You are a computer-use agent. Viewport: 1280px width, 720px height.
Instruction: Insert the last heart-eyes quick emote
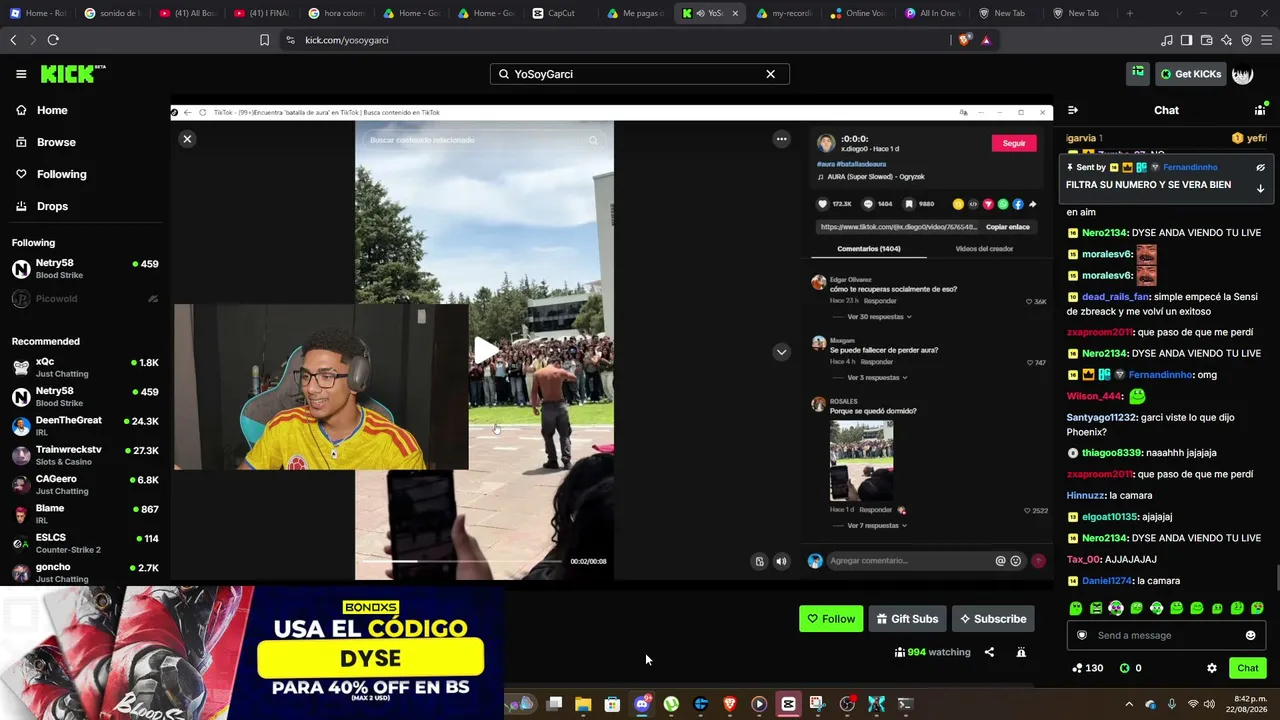coord(1257,608)
